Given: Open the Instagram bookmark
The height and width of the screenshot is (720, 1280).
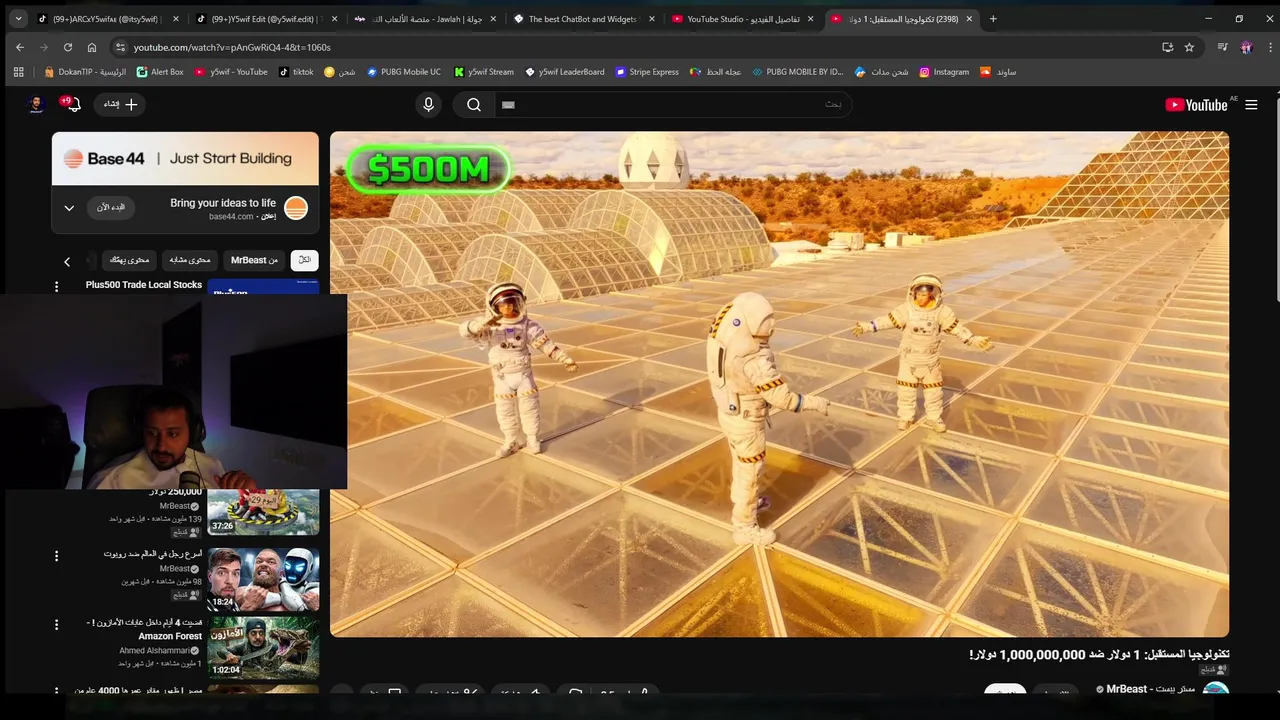Looking at the screenshot, I should pyautogui.click(x=944, y=72).
